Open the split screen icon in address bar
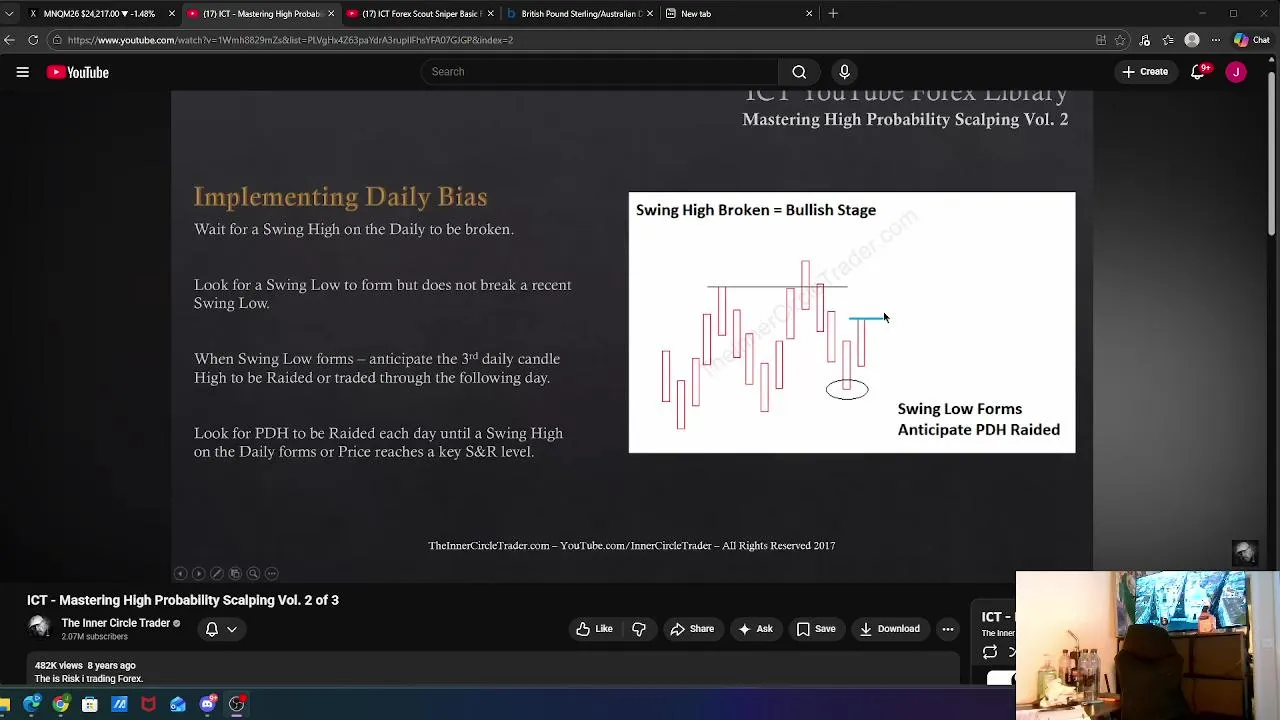1280x720 pixels. (1101, 40)
